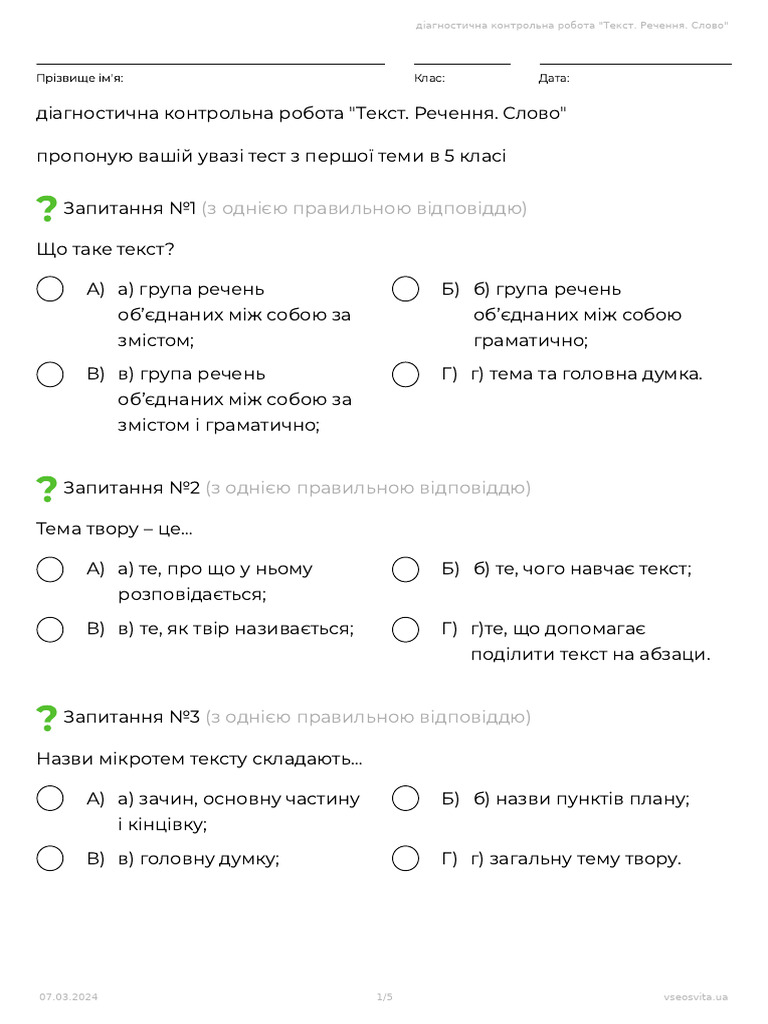The image size is (768, 1024).
Task: Choose Б 'те, чого навчає текст'
Action: click(x=405, y=569)
